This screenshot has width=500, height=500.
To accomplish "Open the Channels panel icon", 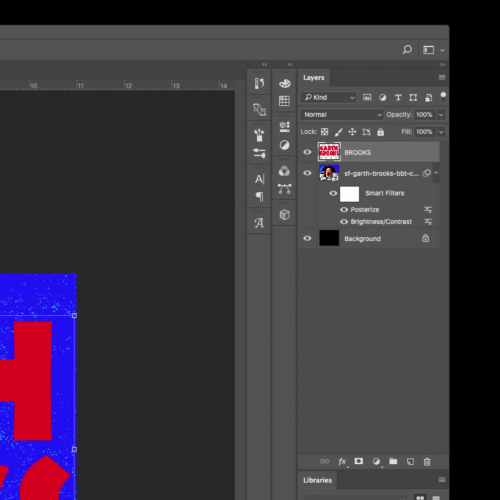I will [284, 171].
